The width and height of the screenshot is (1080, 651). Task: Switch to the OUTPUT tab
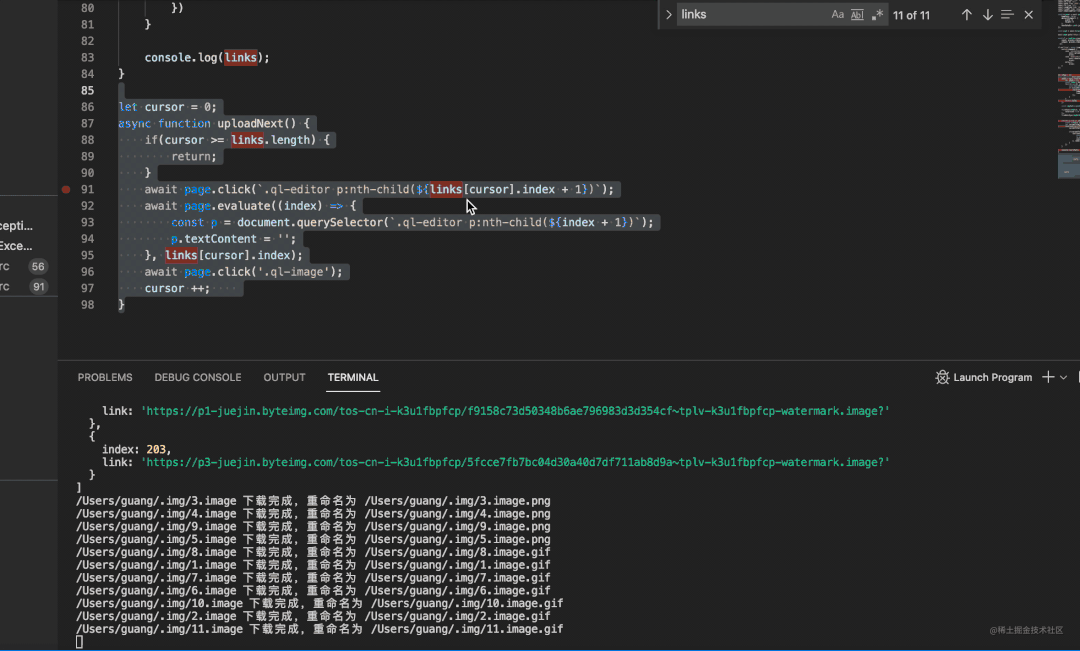pyautogui.click(x=284, y=378)
